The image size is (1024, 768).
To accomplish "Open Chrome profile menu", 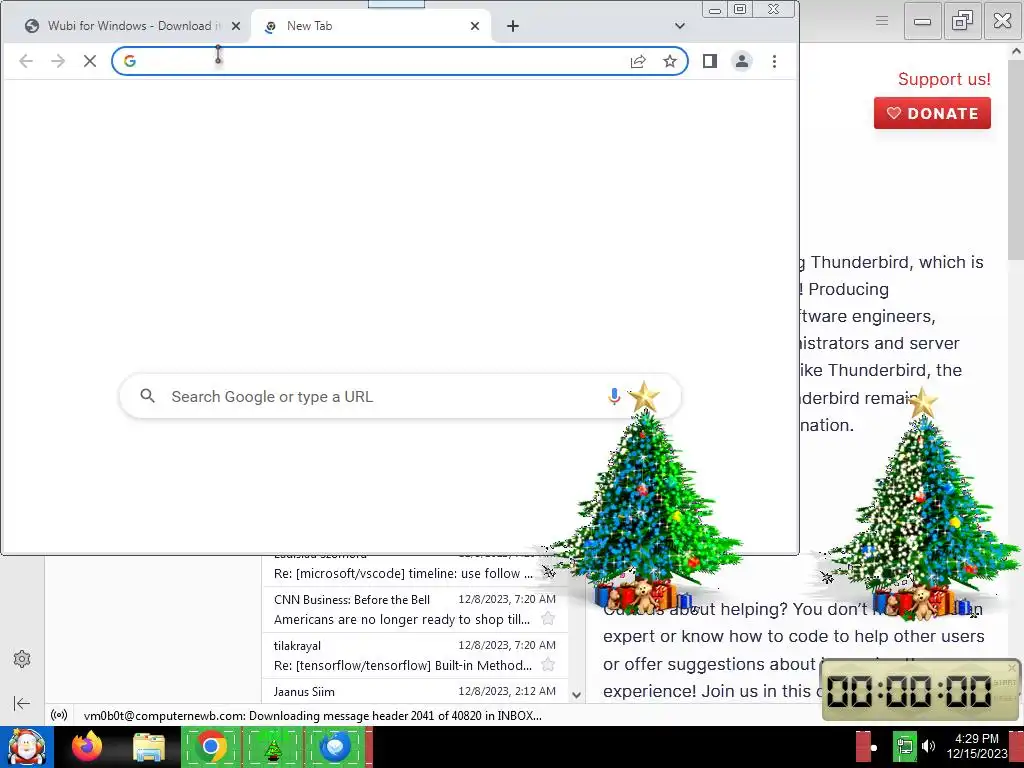I will [742, 61].
